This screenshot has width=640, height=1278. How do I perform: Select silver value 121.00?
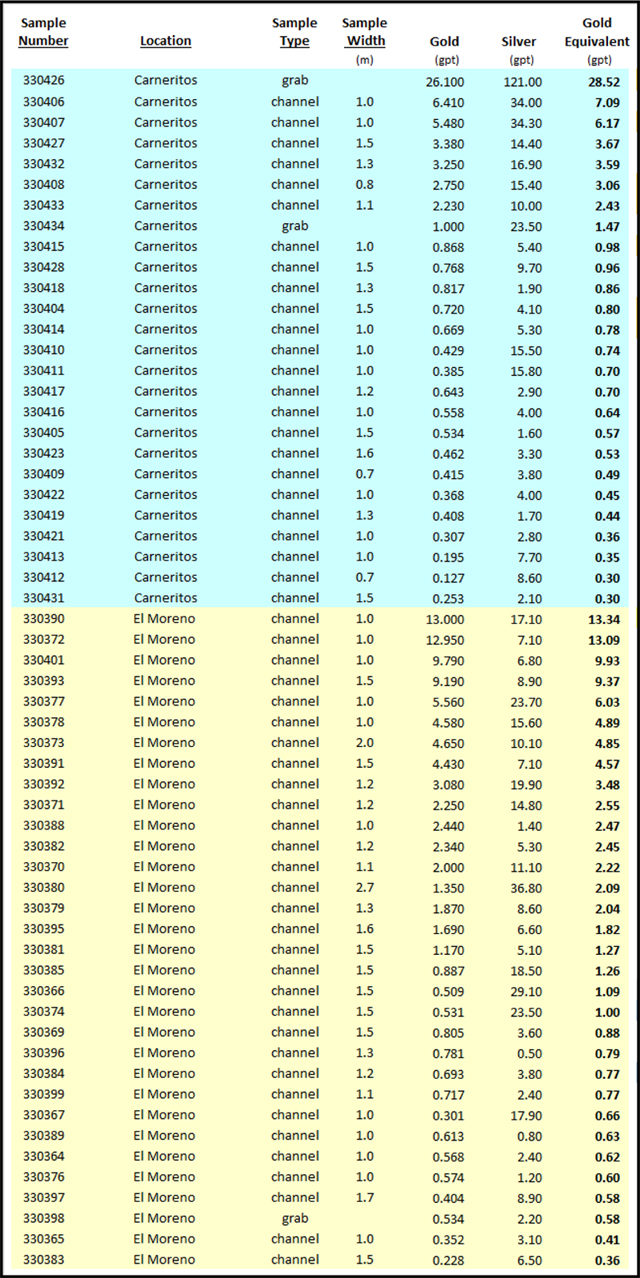pyautogui.click(x=522, y=81)
